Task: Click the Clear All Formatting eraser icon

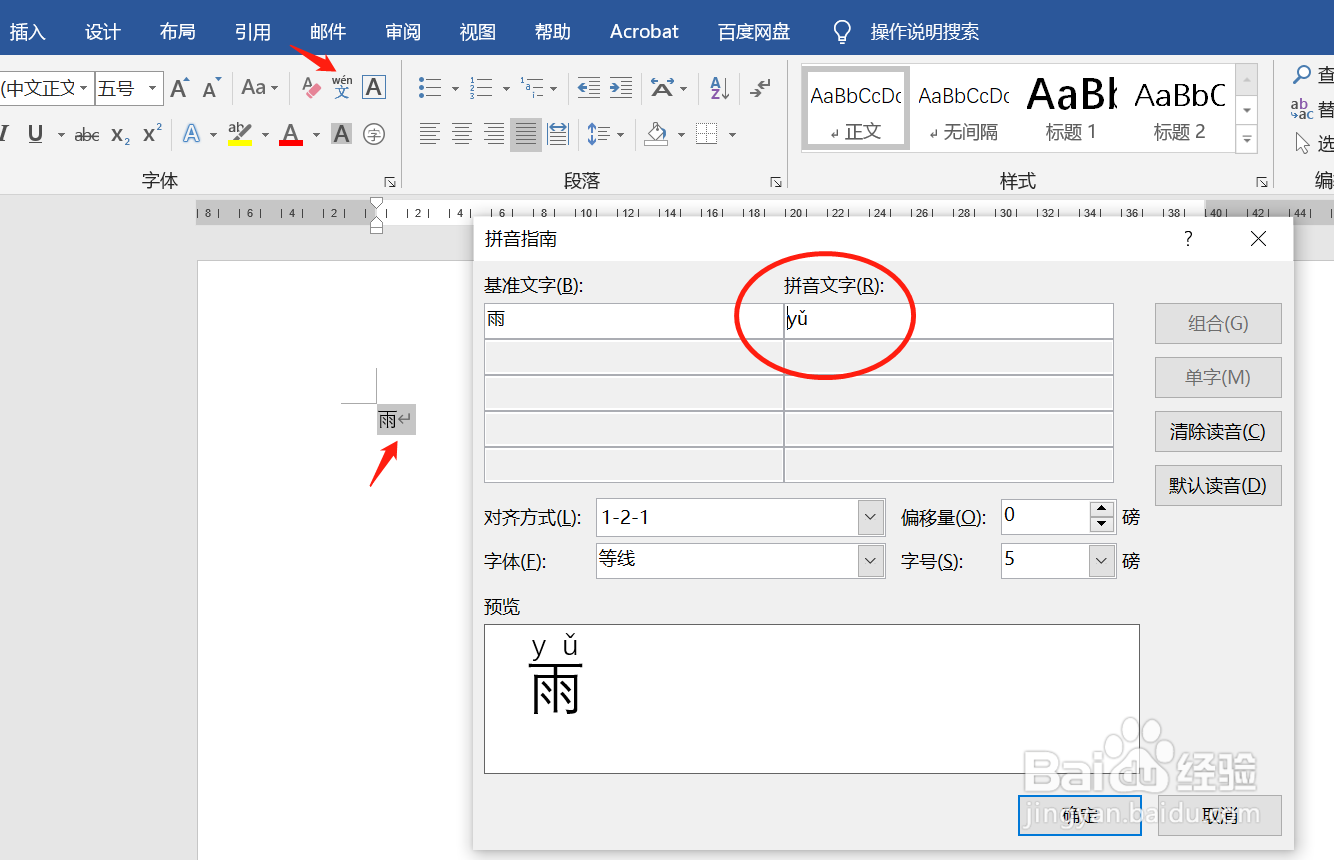Action: pos(311,85)
